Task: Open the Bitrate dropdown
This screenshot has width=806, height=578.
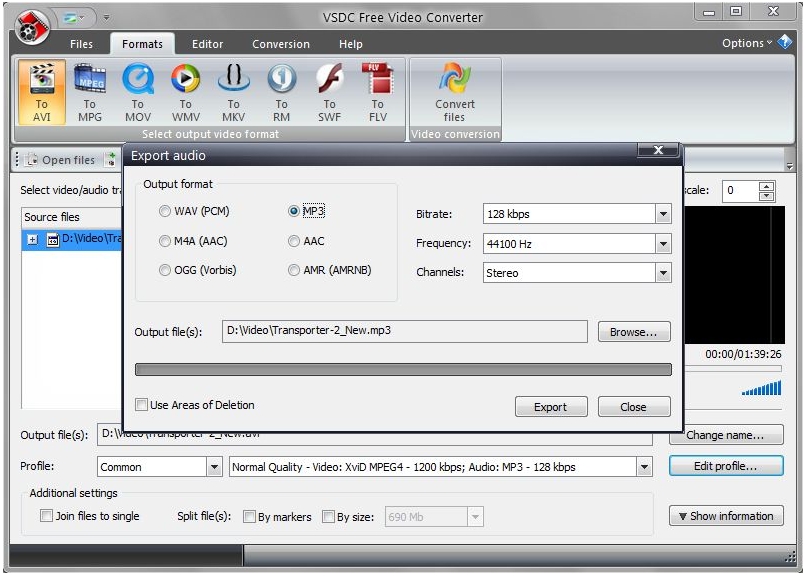Action: tap(661, 213)
